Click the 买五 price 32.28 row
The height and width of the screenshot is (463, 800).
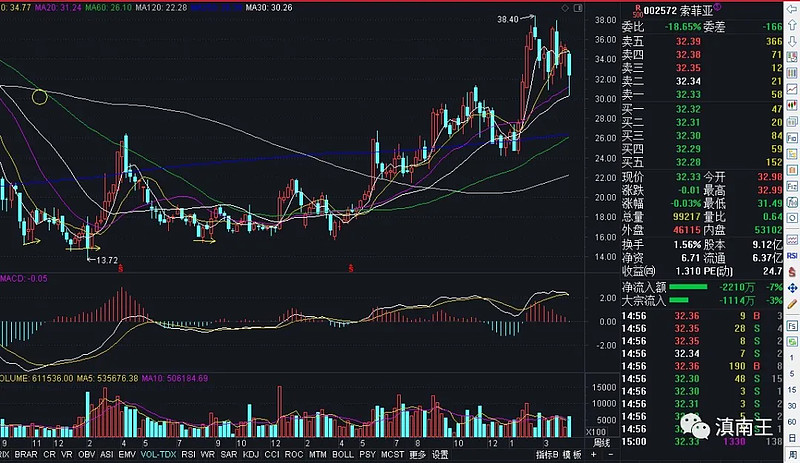(702, 162)
